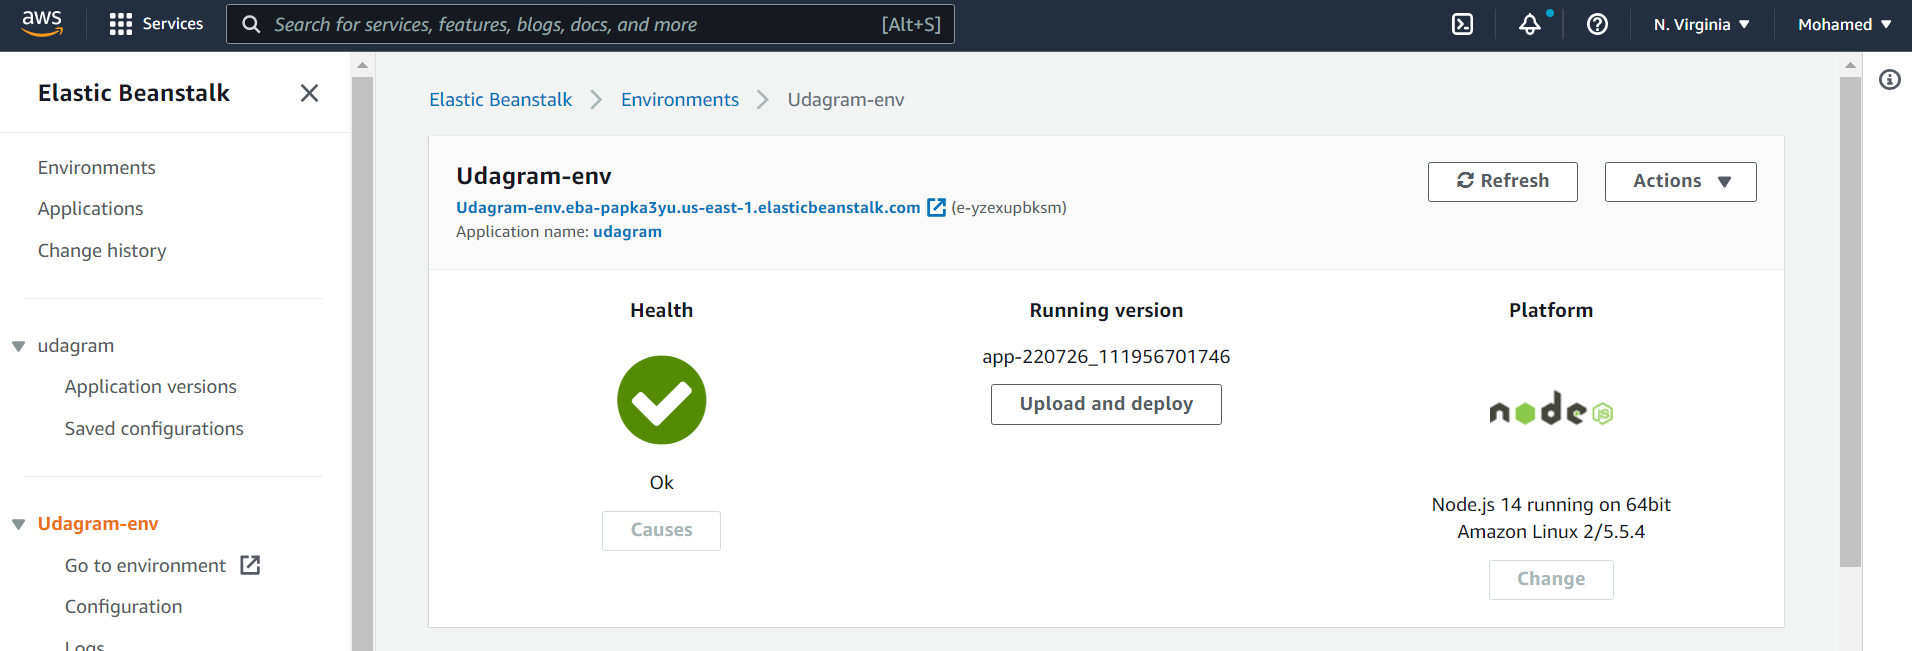Viewport: 1912px width, 651px height.
Task: Click the Node.js platform logo
Action: coord(1551,409)
